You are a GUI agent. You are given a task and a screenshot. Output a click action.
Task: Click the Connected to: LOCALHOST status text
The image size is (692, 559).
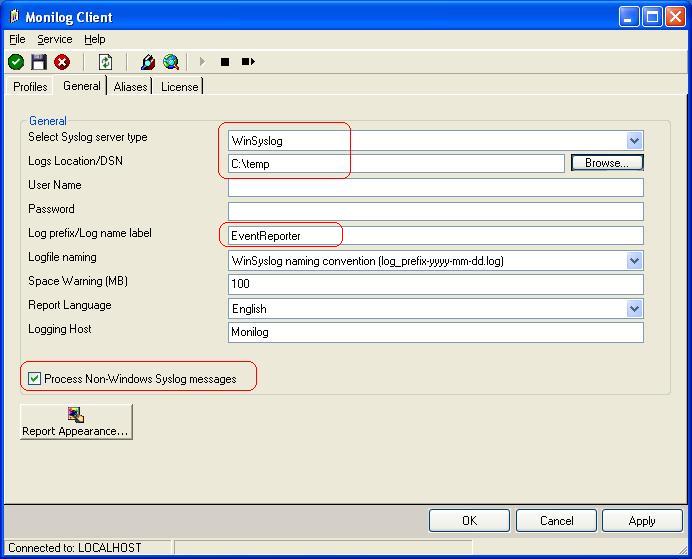coord(75,548)
